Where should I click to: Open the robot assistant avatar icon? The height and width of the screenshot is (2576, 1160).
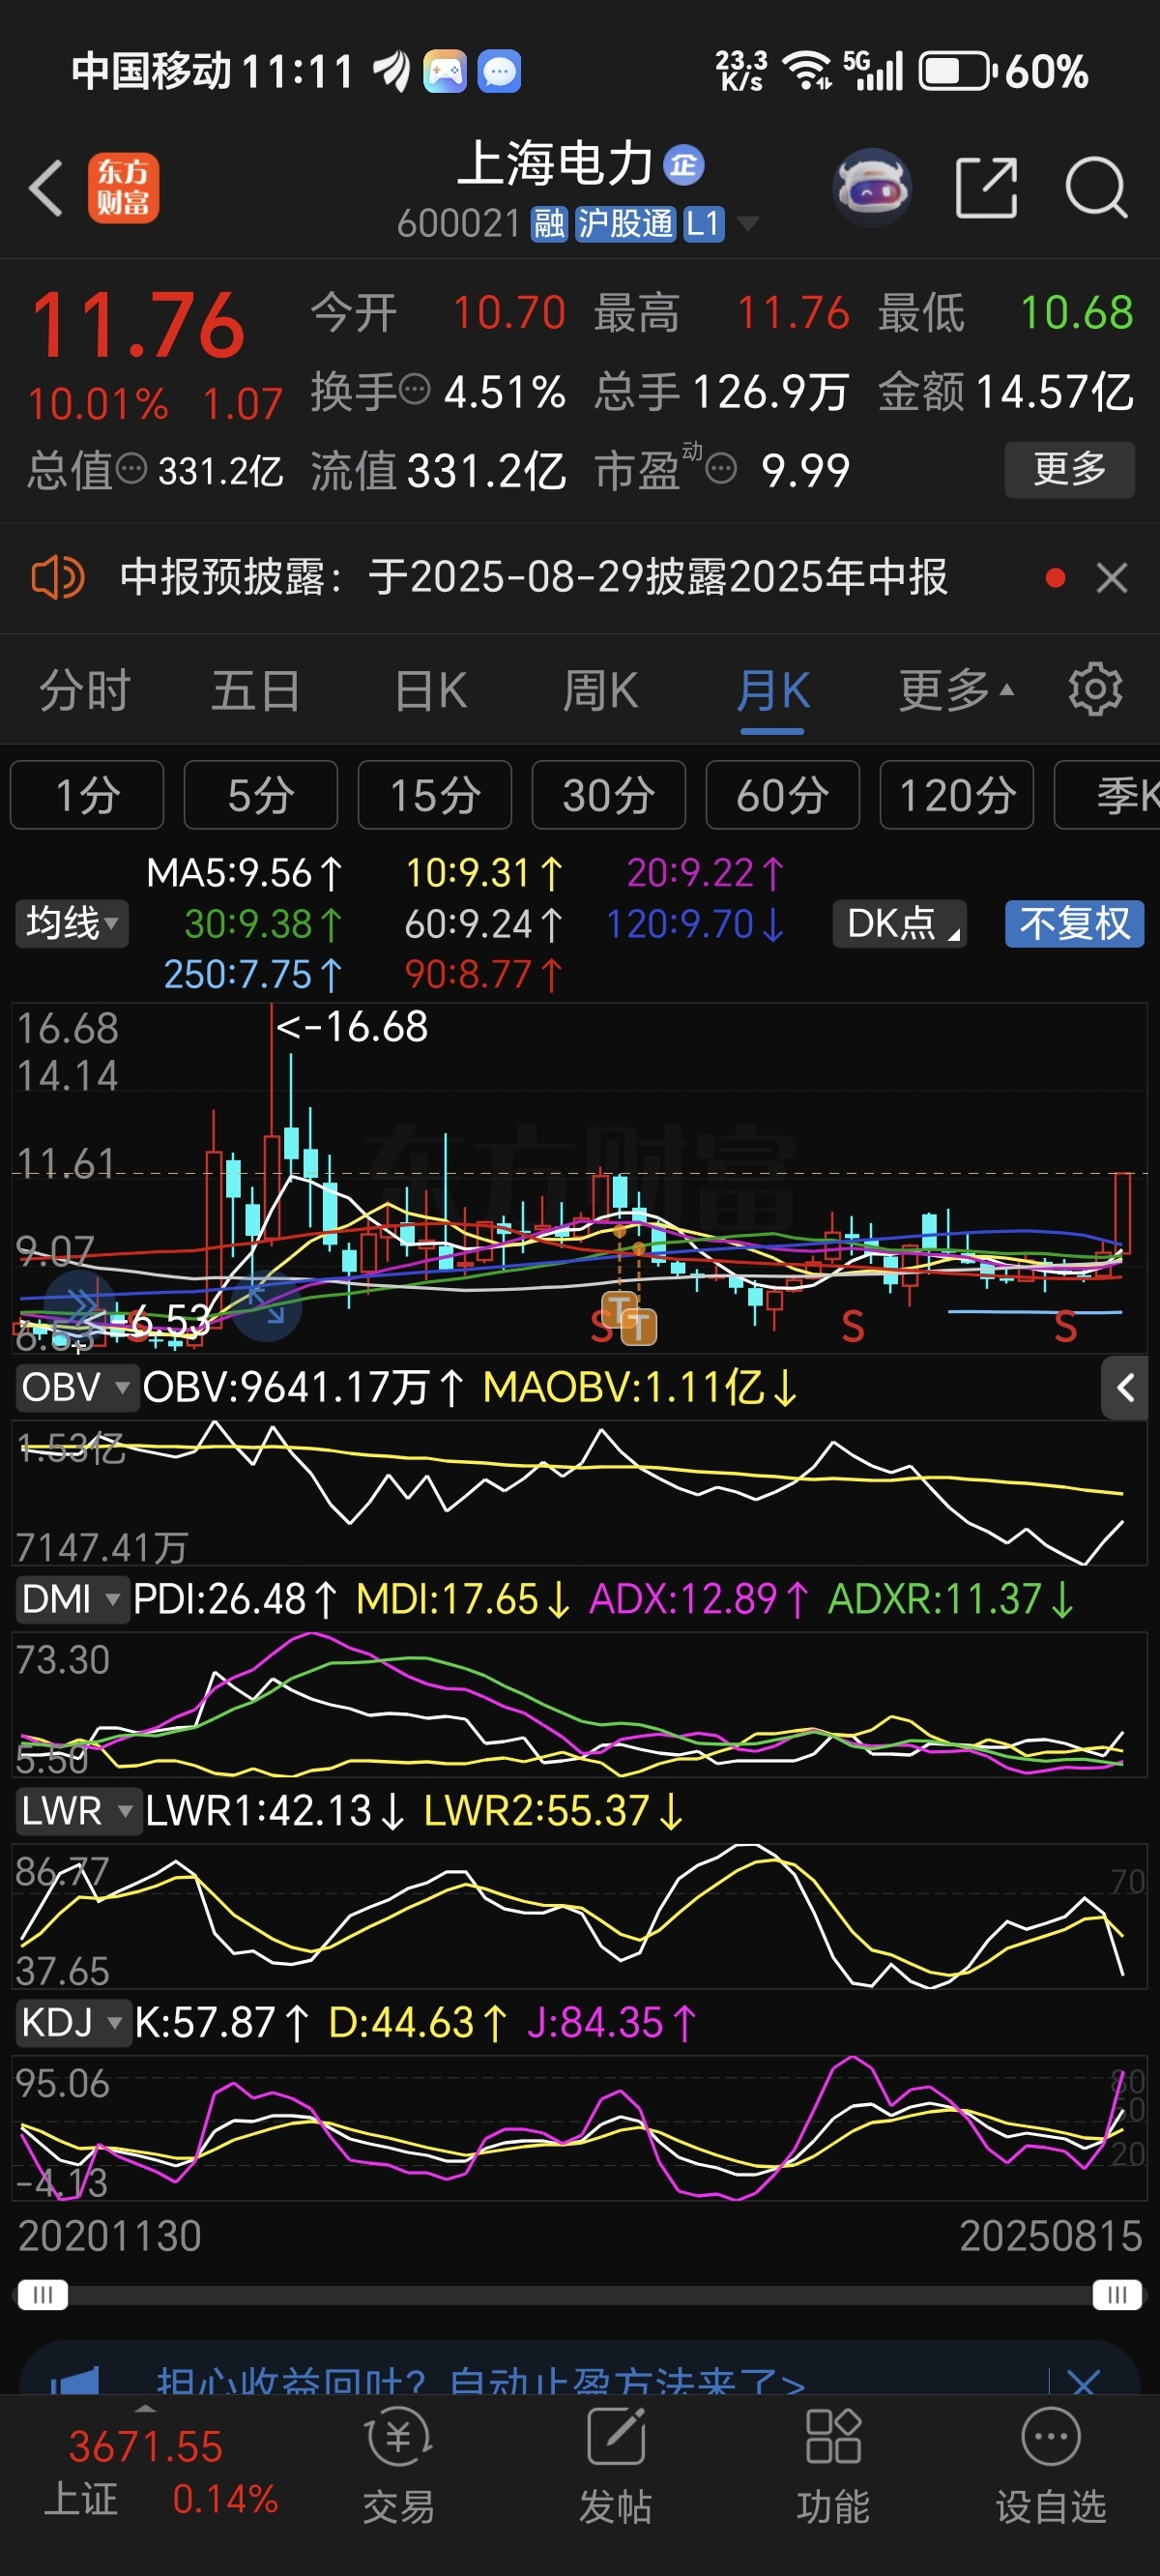tap(872, 187)
